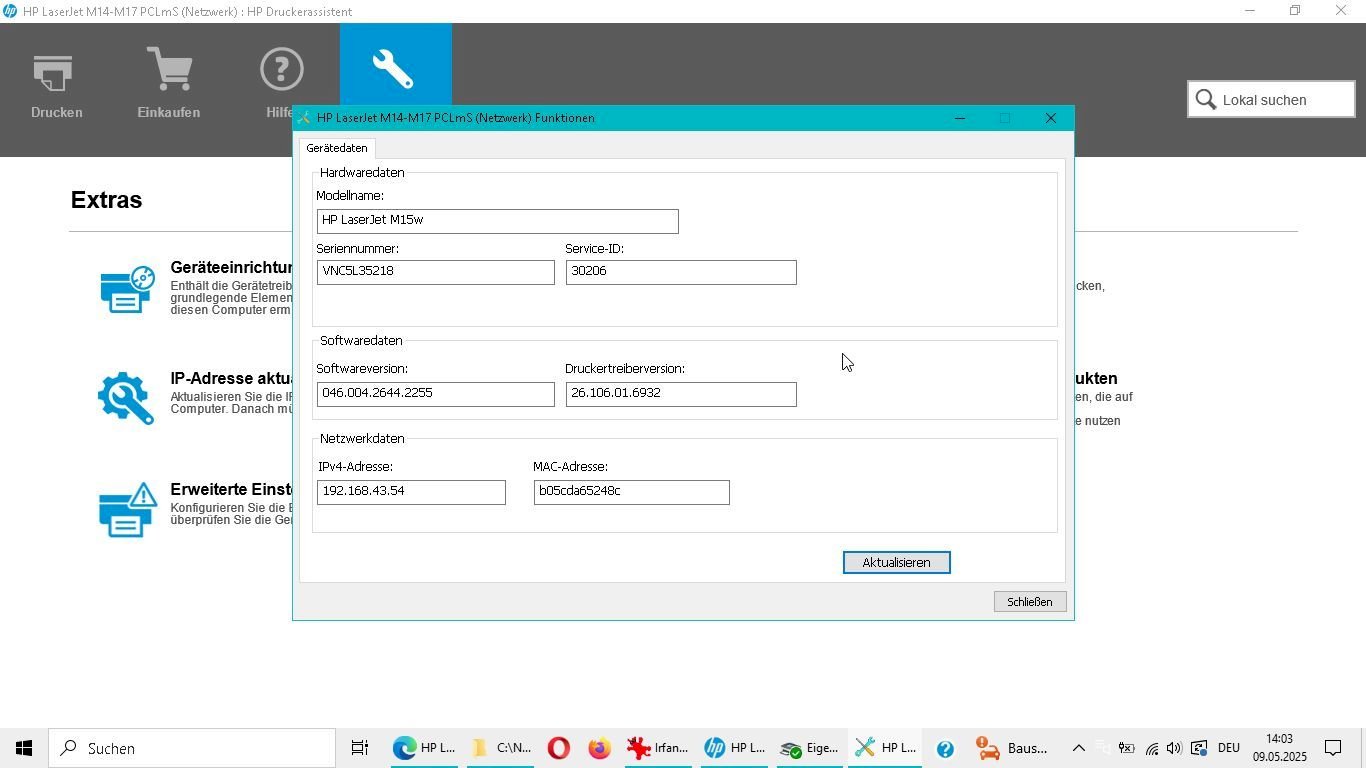Switch to the Gerätedaten tab

pos(337,148)
